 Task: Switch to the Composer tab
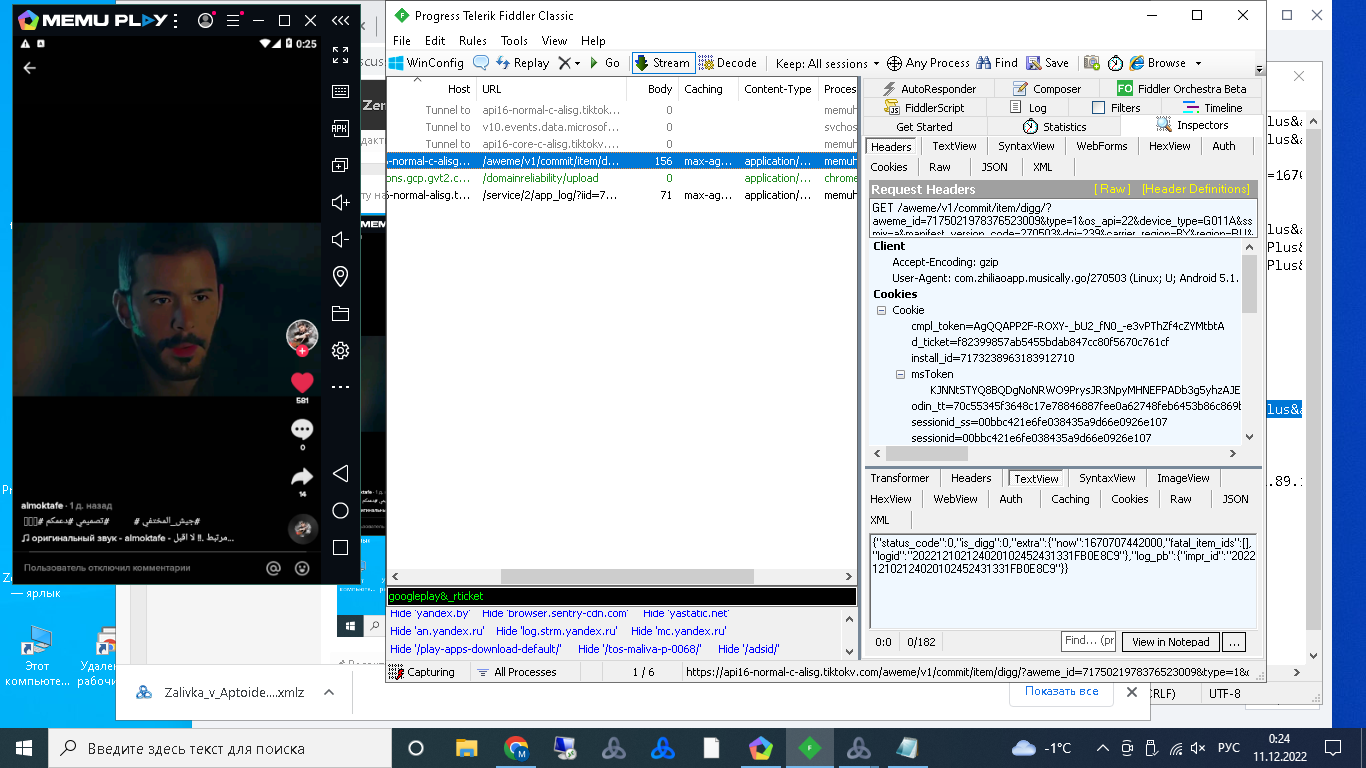[1047, 89]
